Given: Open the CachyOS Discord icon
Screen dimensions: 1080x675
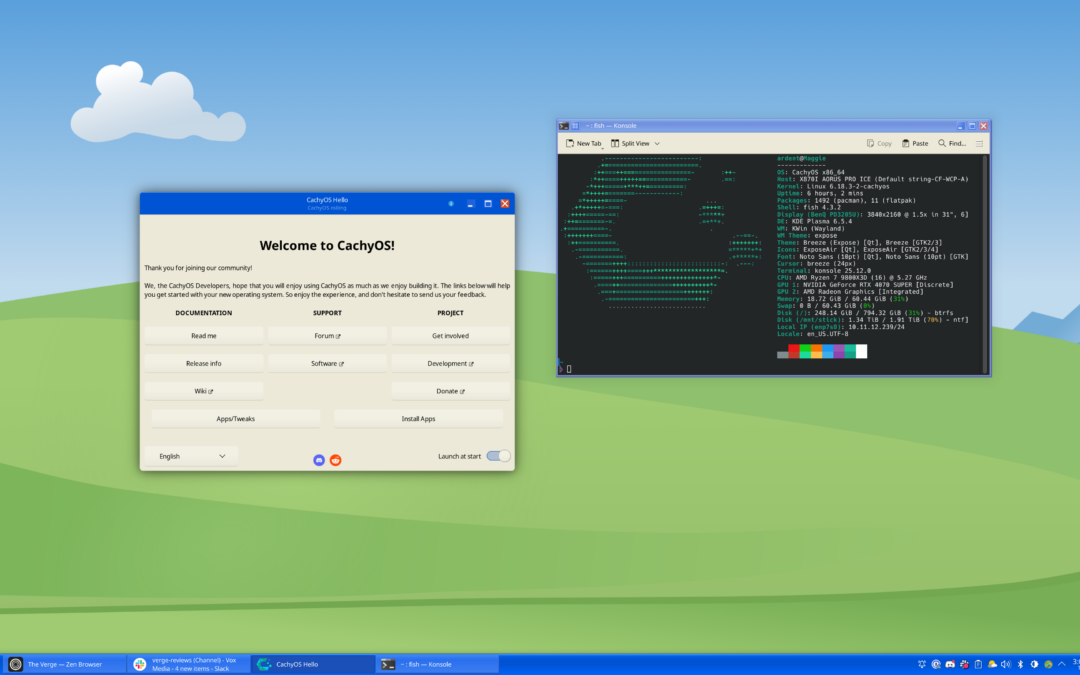Looking at the screenshot, I should click(319, 460).
